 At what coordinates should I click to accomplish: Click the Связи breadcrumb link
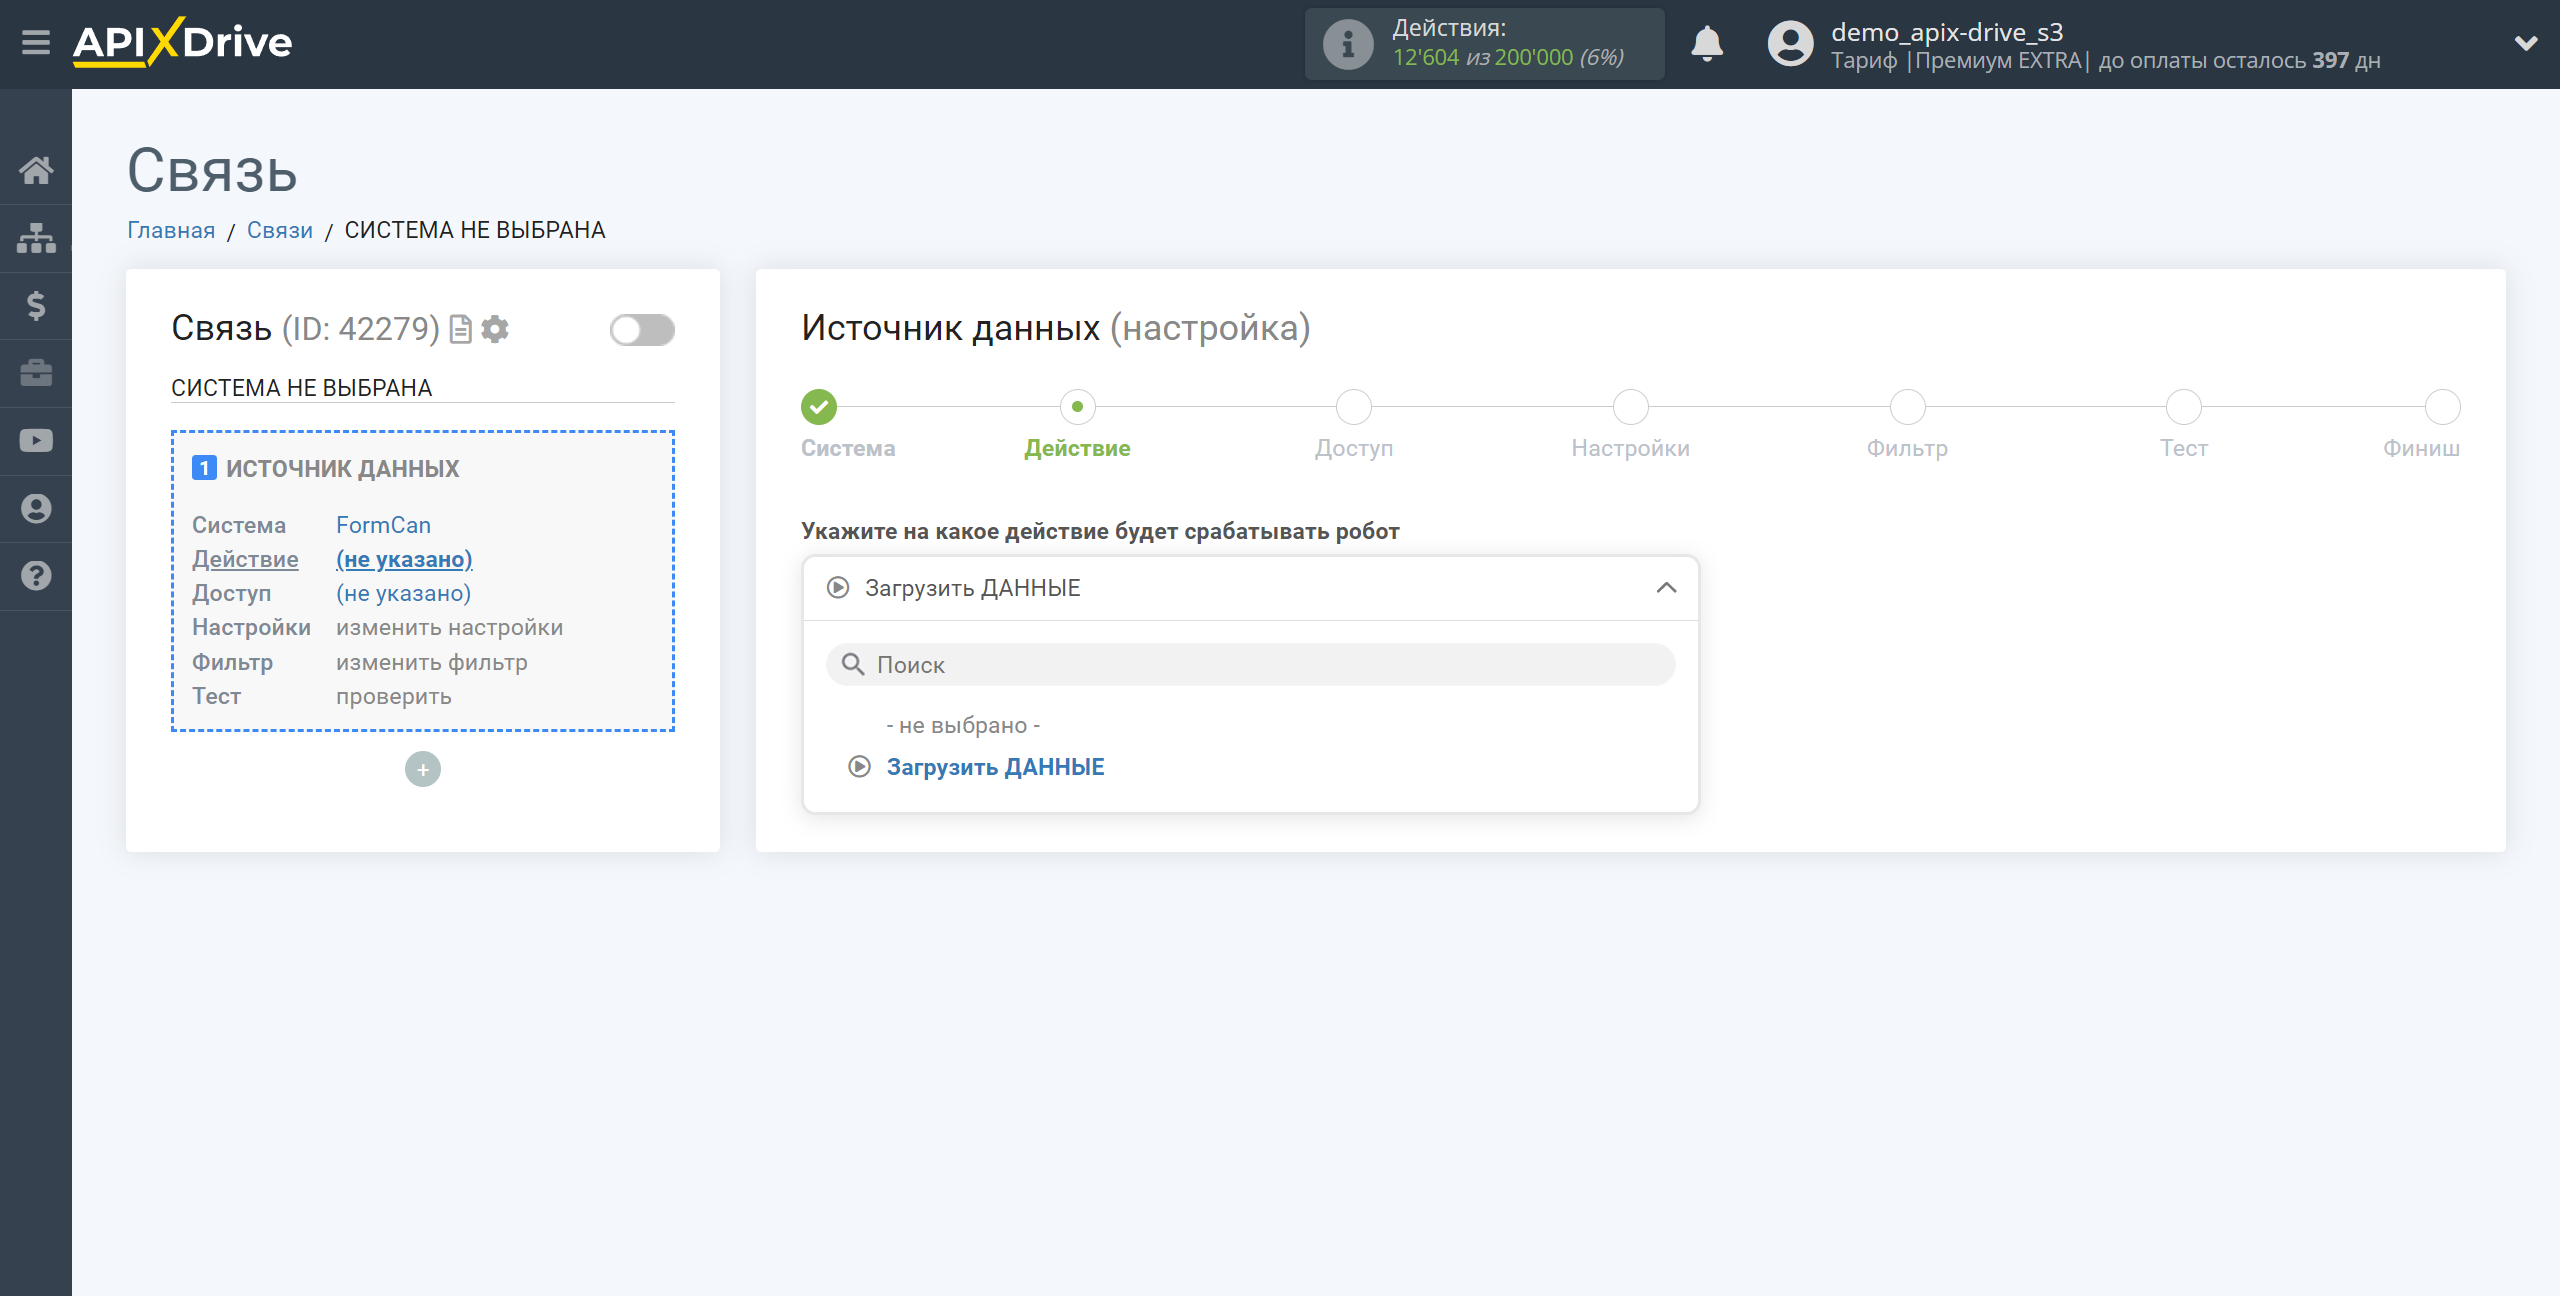point(281,230)
